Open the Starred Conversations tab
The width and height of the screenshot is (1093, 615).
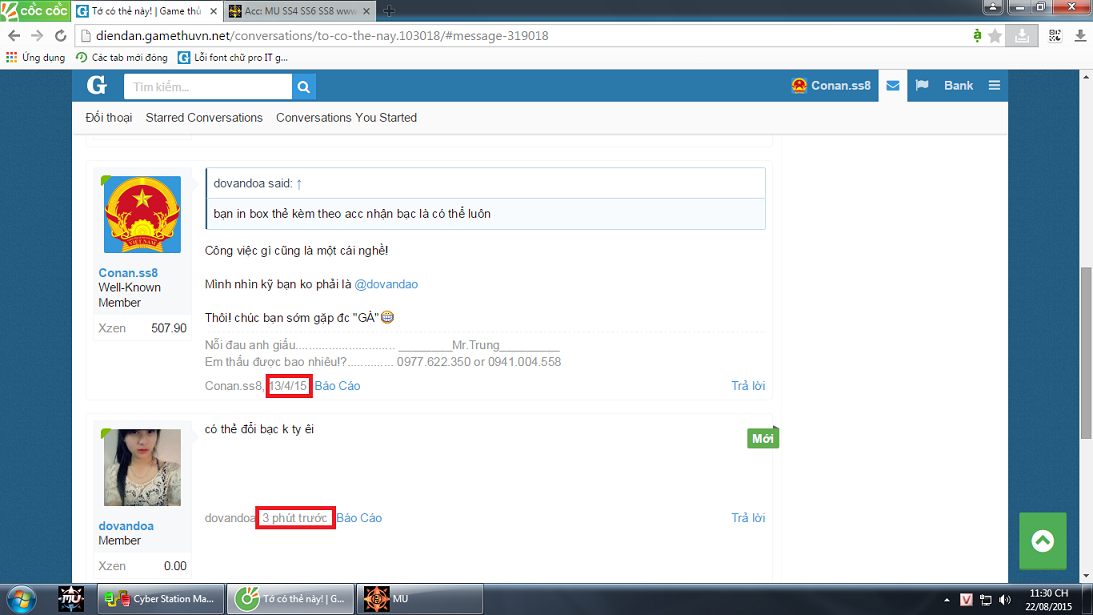coord(204,118)
